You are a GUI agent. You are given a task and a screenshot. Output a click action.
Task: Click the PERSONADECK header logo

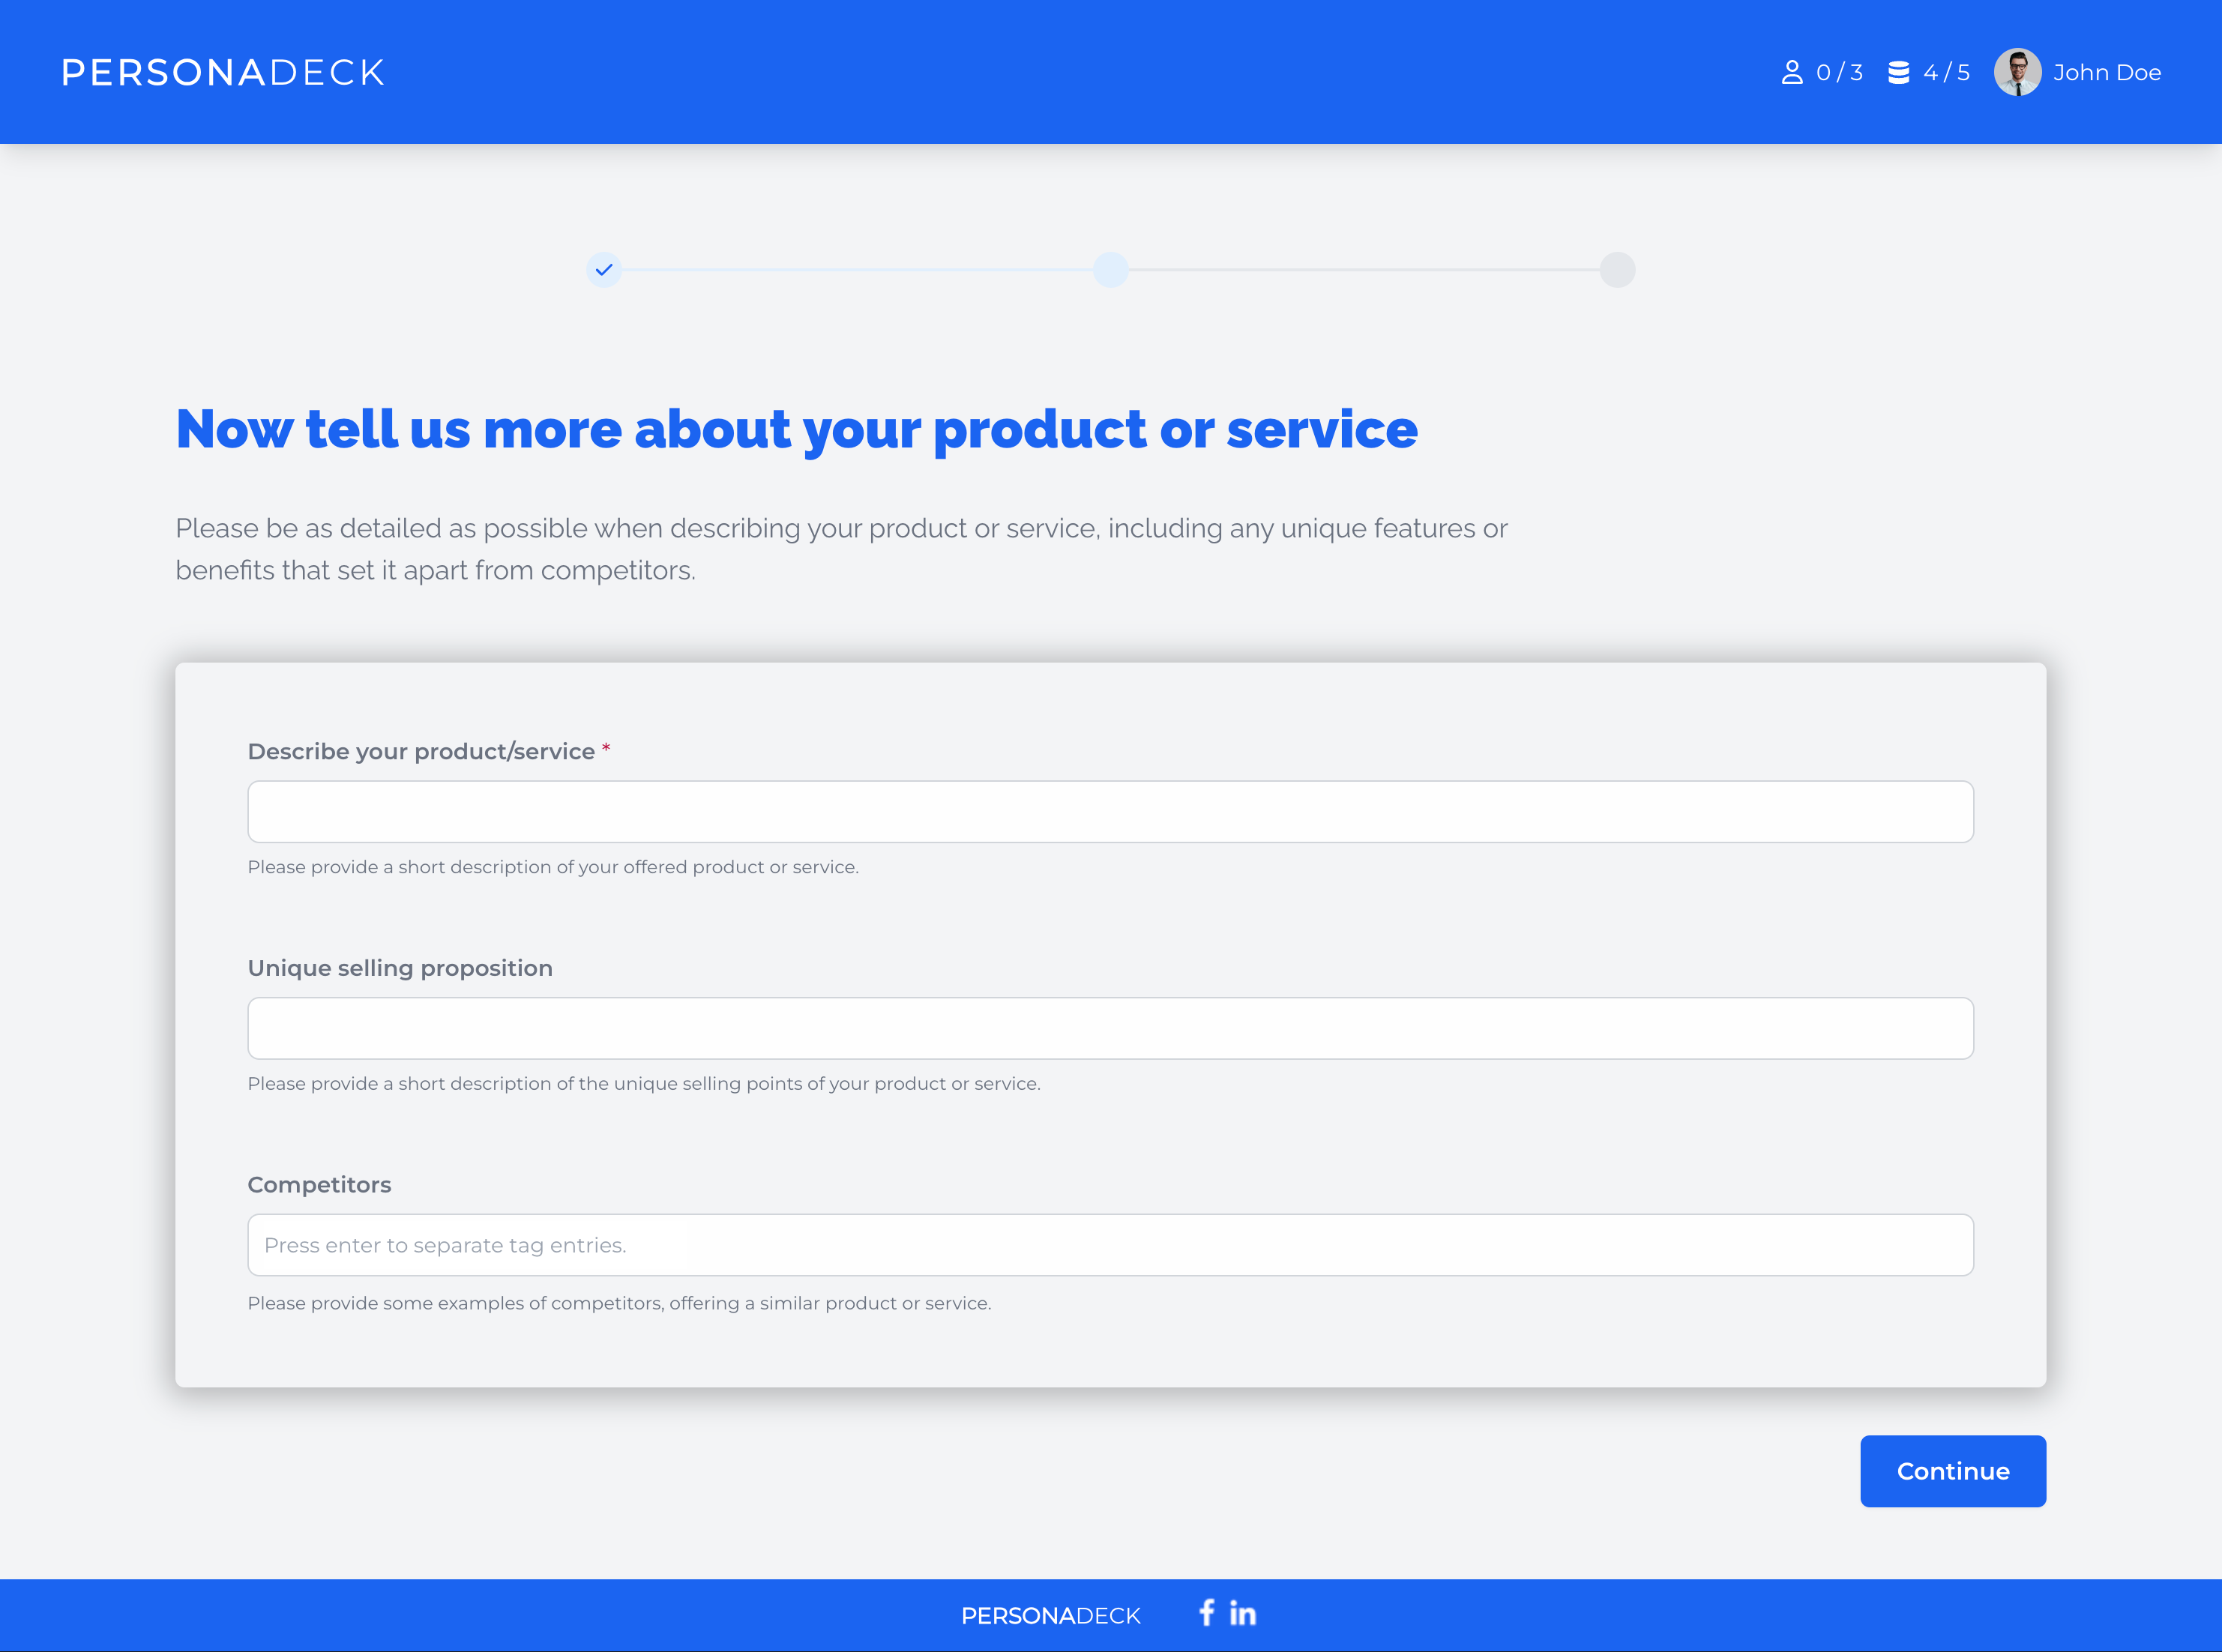pos(223,72)
